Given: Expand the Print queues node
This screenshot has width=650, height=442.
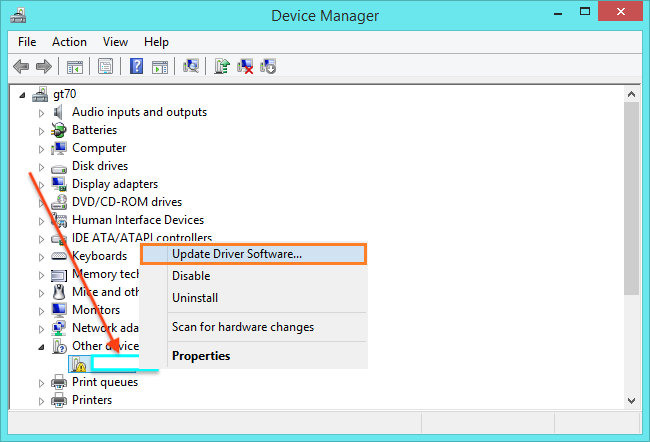Looking at the screenshot, I should point(41,384).
